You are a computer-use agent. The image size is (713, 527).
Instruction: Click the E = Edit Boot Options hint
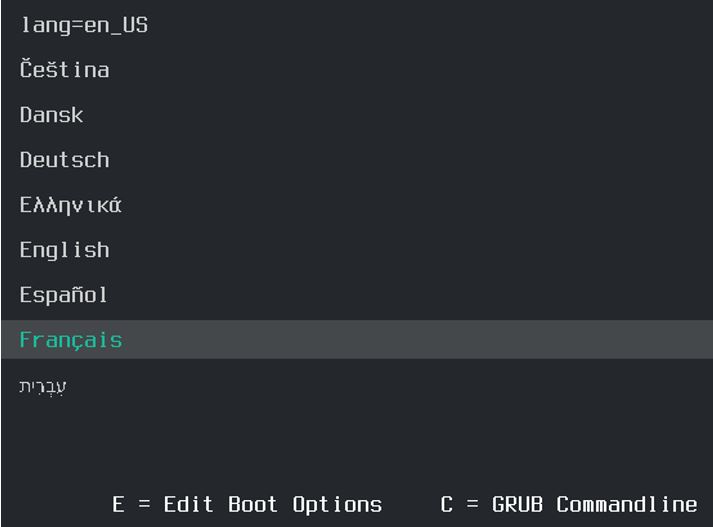click(x=246, y=504)
